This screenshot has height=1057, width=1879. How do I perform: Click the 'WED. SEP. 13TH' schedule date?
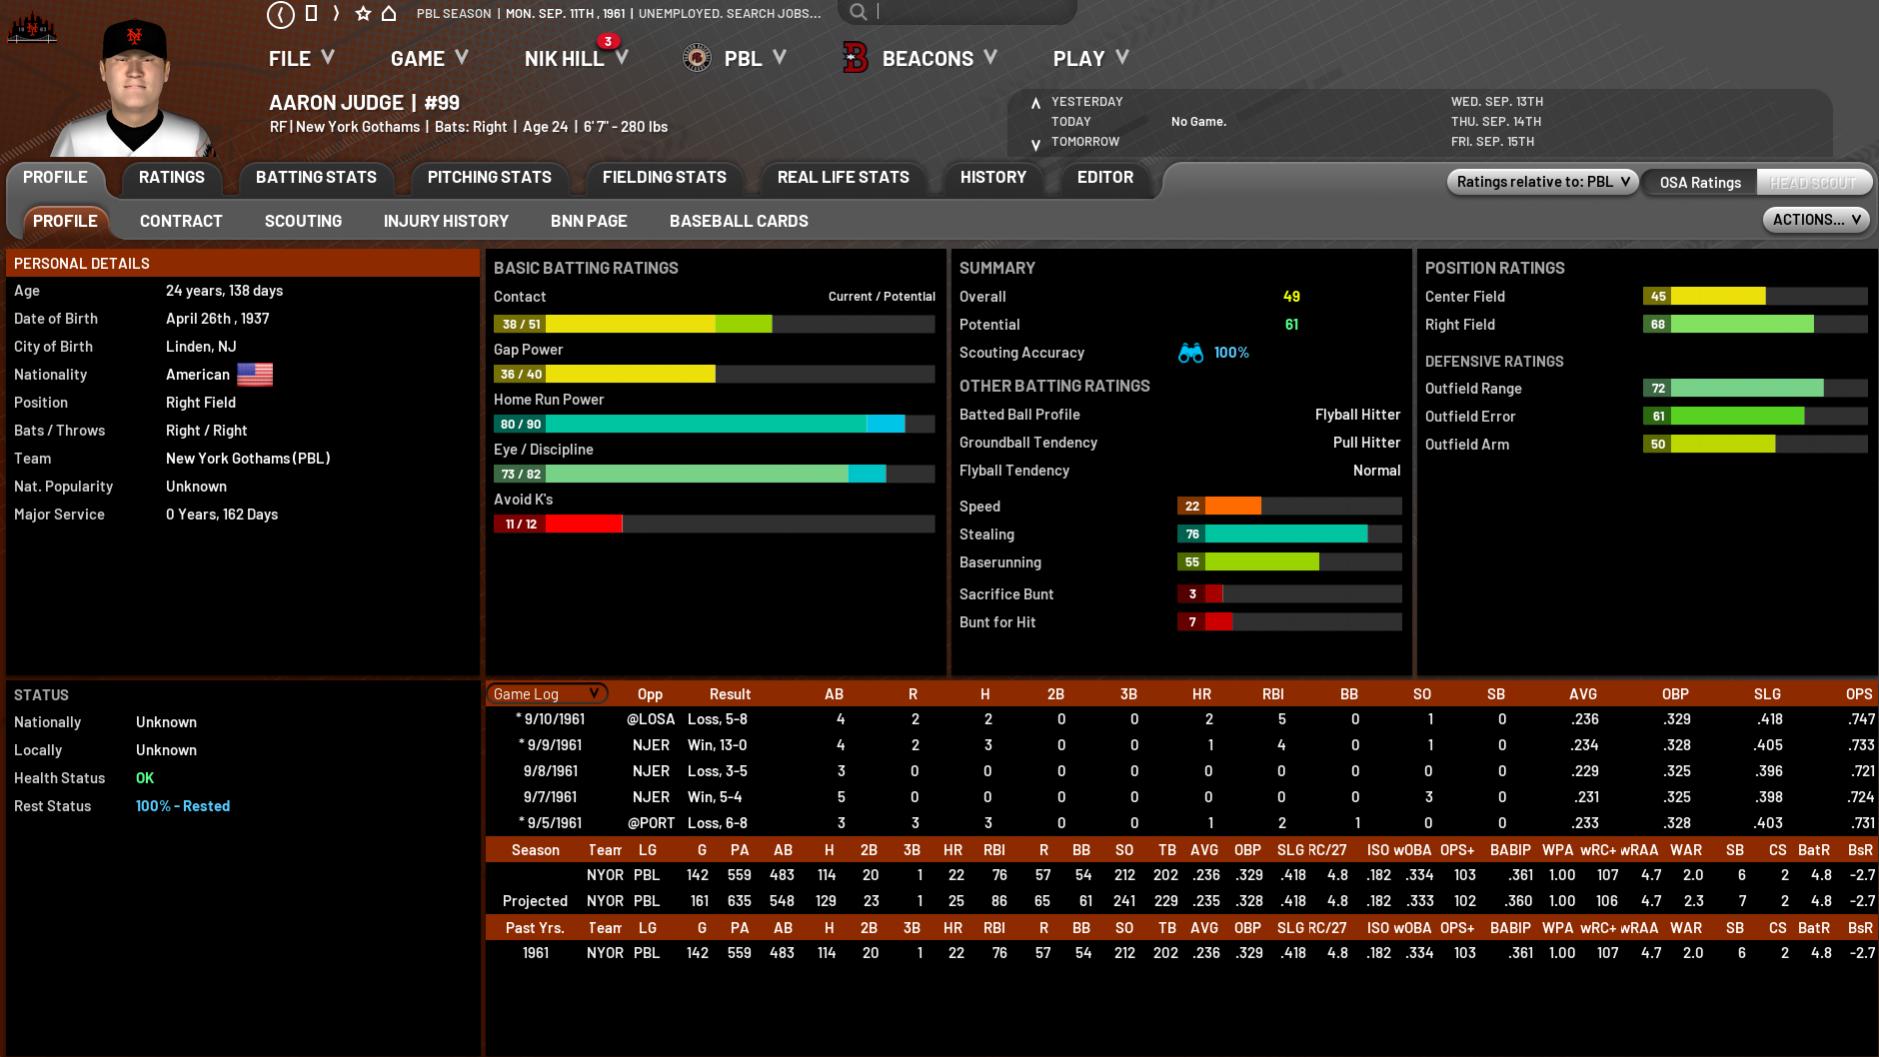(x=1497, y=101)
